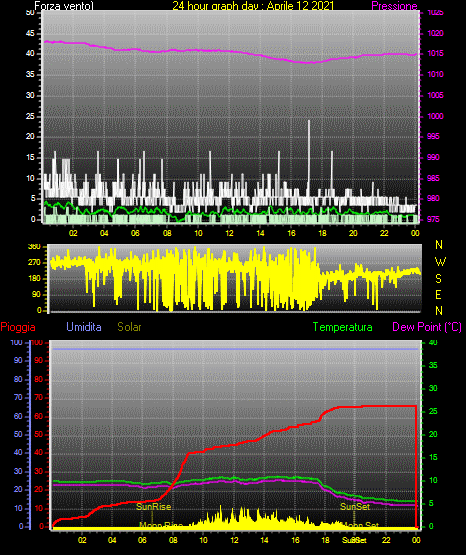Click the 1015 pressure axis value
This screenshot has width=466, height=555.
click(436, 53)
